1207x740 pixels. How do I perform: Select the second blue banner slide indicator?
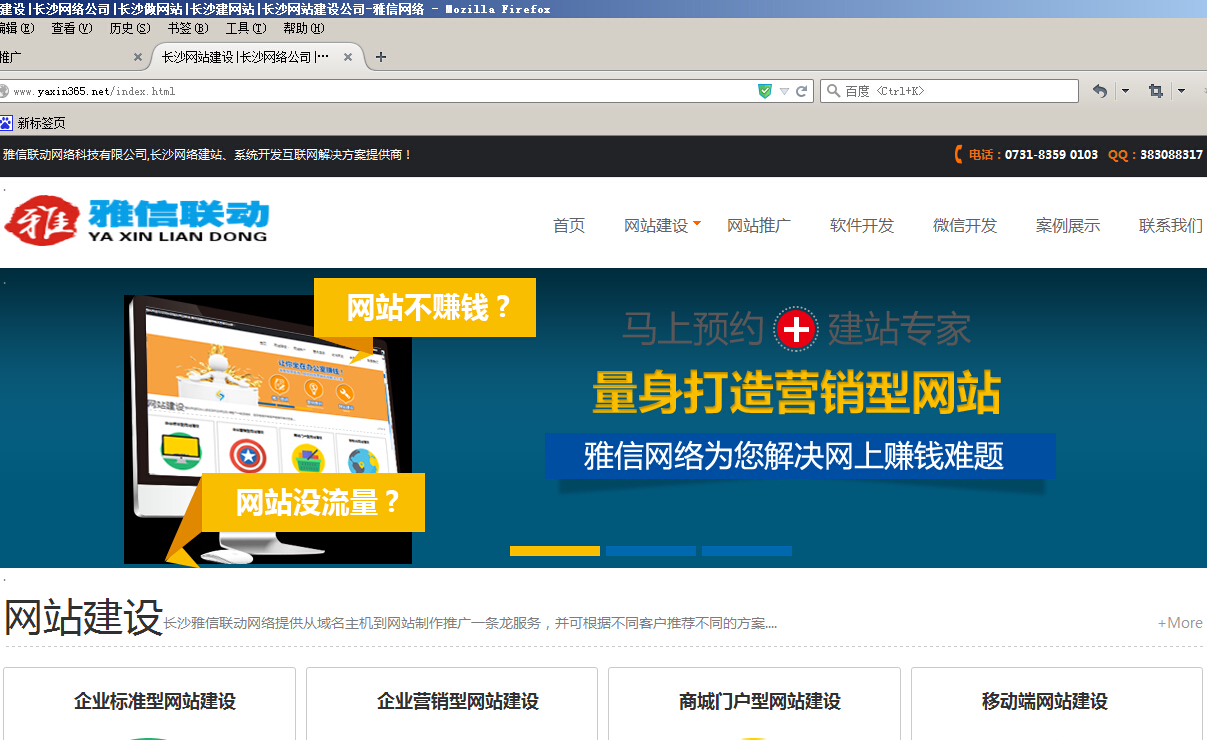pos(650,551)
